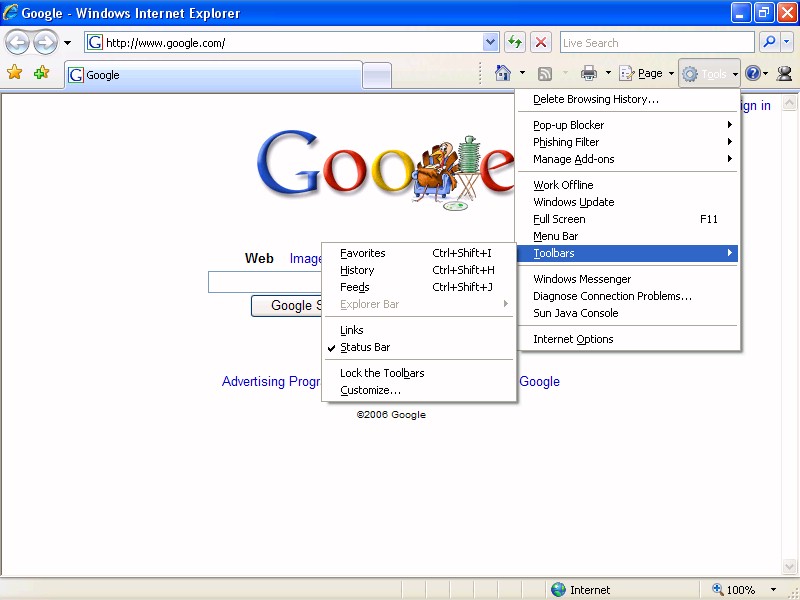Open the Help question-mark menu
This screenshot has width=800, height=600.
[756, 73]
